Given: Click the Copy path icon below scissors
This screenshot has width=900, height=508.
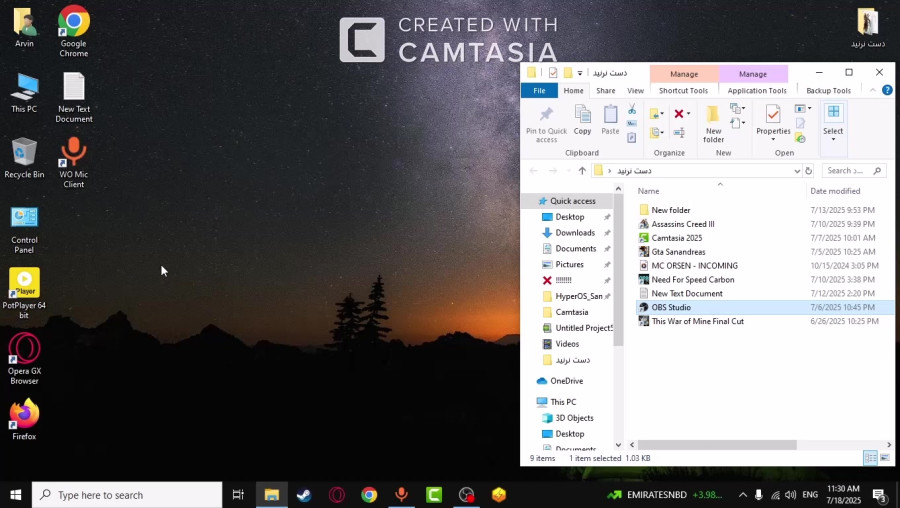Looking at the screenshot, I should click(x=631, y=123).
